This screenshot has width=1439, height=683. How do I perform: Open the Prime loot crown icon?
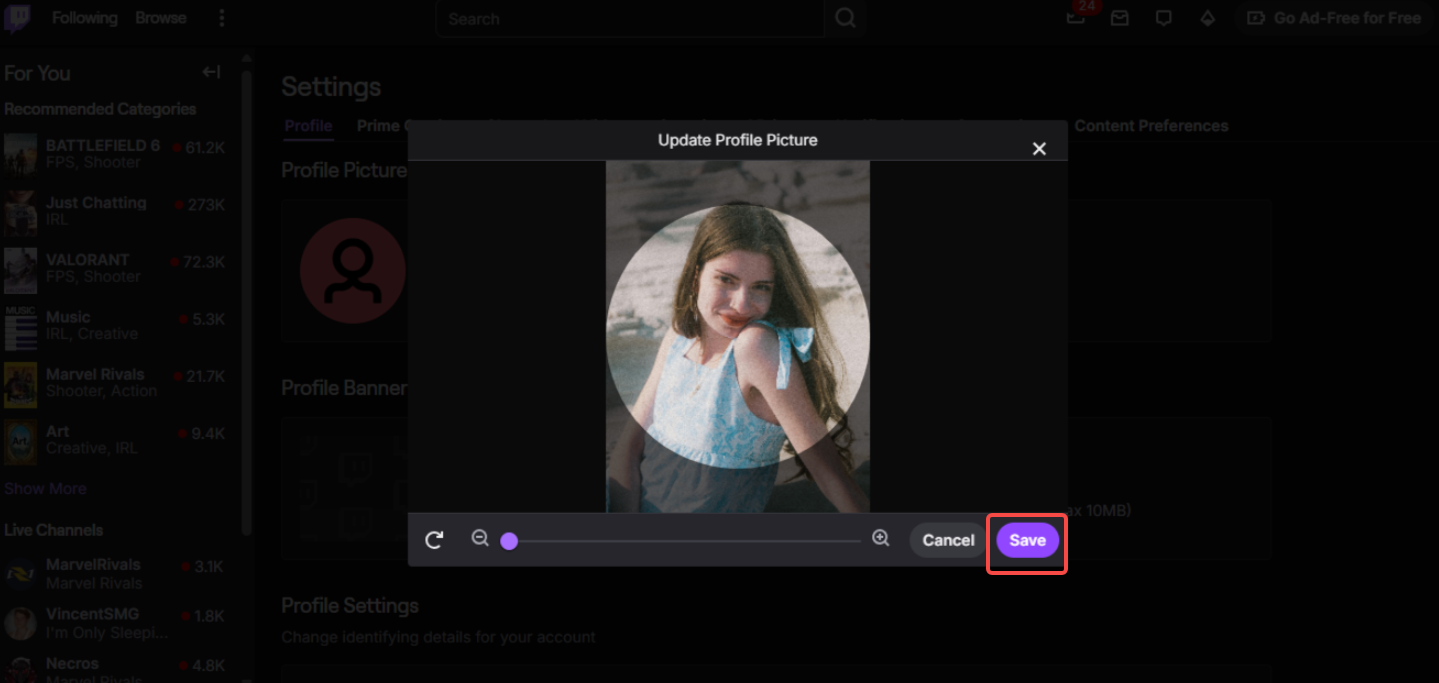pyautogui.click(x=1076, y=18)
